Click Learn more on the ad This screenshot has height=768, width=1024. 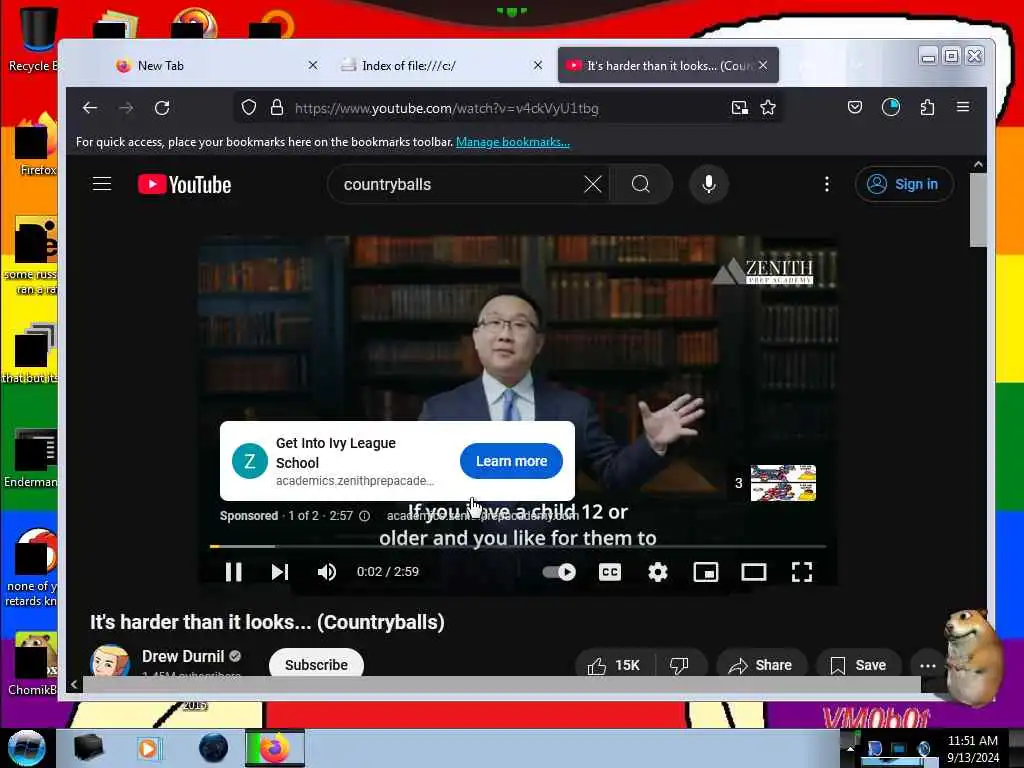click(511, 461)
